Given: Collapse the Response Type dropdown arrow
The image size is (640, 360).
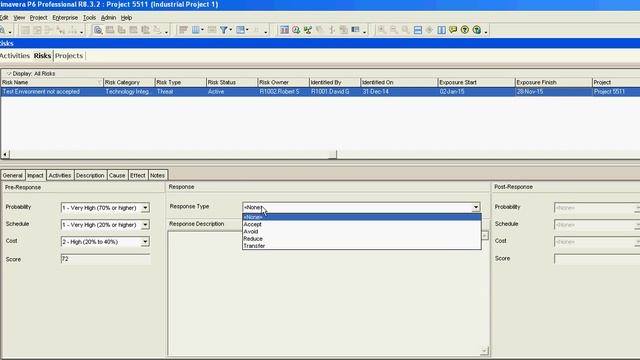Looking at the screenshot, I should tap(476, 207).
